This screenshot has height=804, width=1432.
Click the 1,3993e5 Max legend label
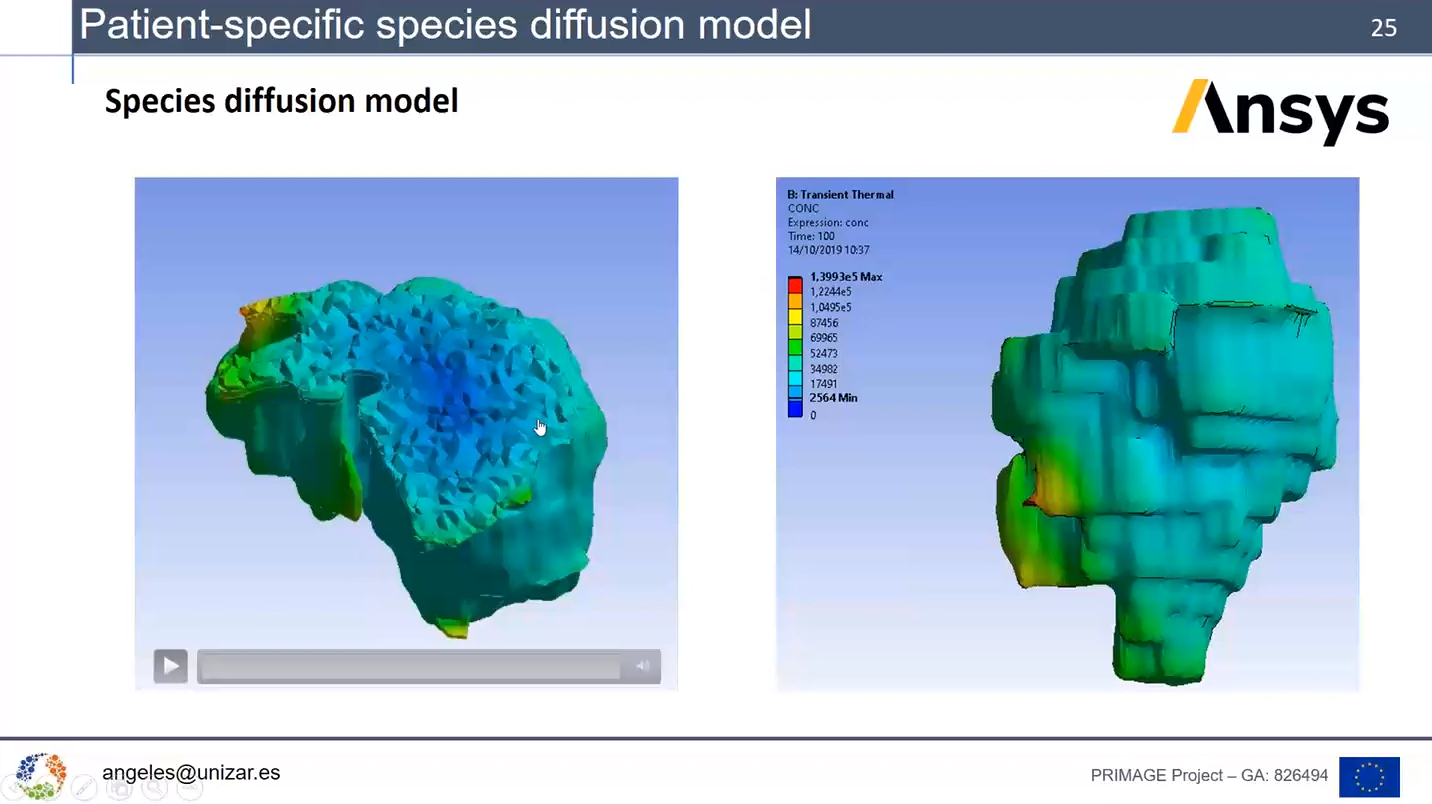click(846, 277)
